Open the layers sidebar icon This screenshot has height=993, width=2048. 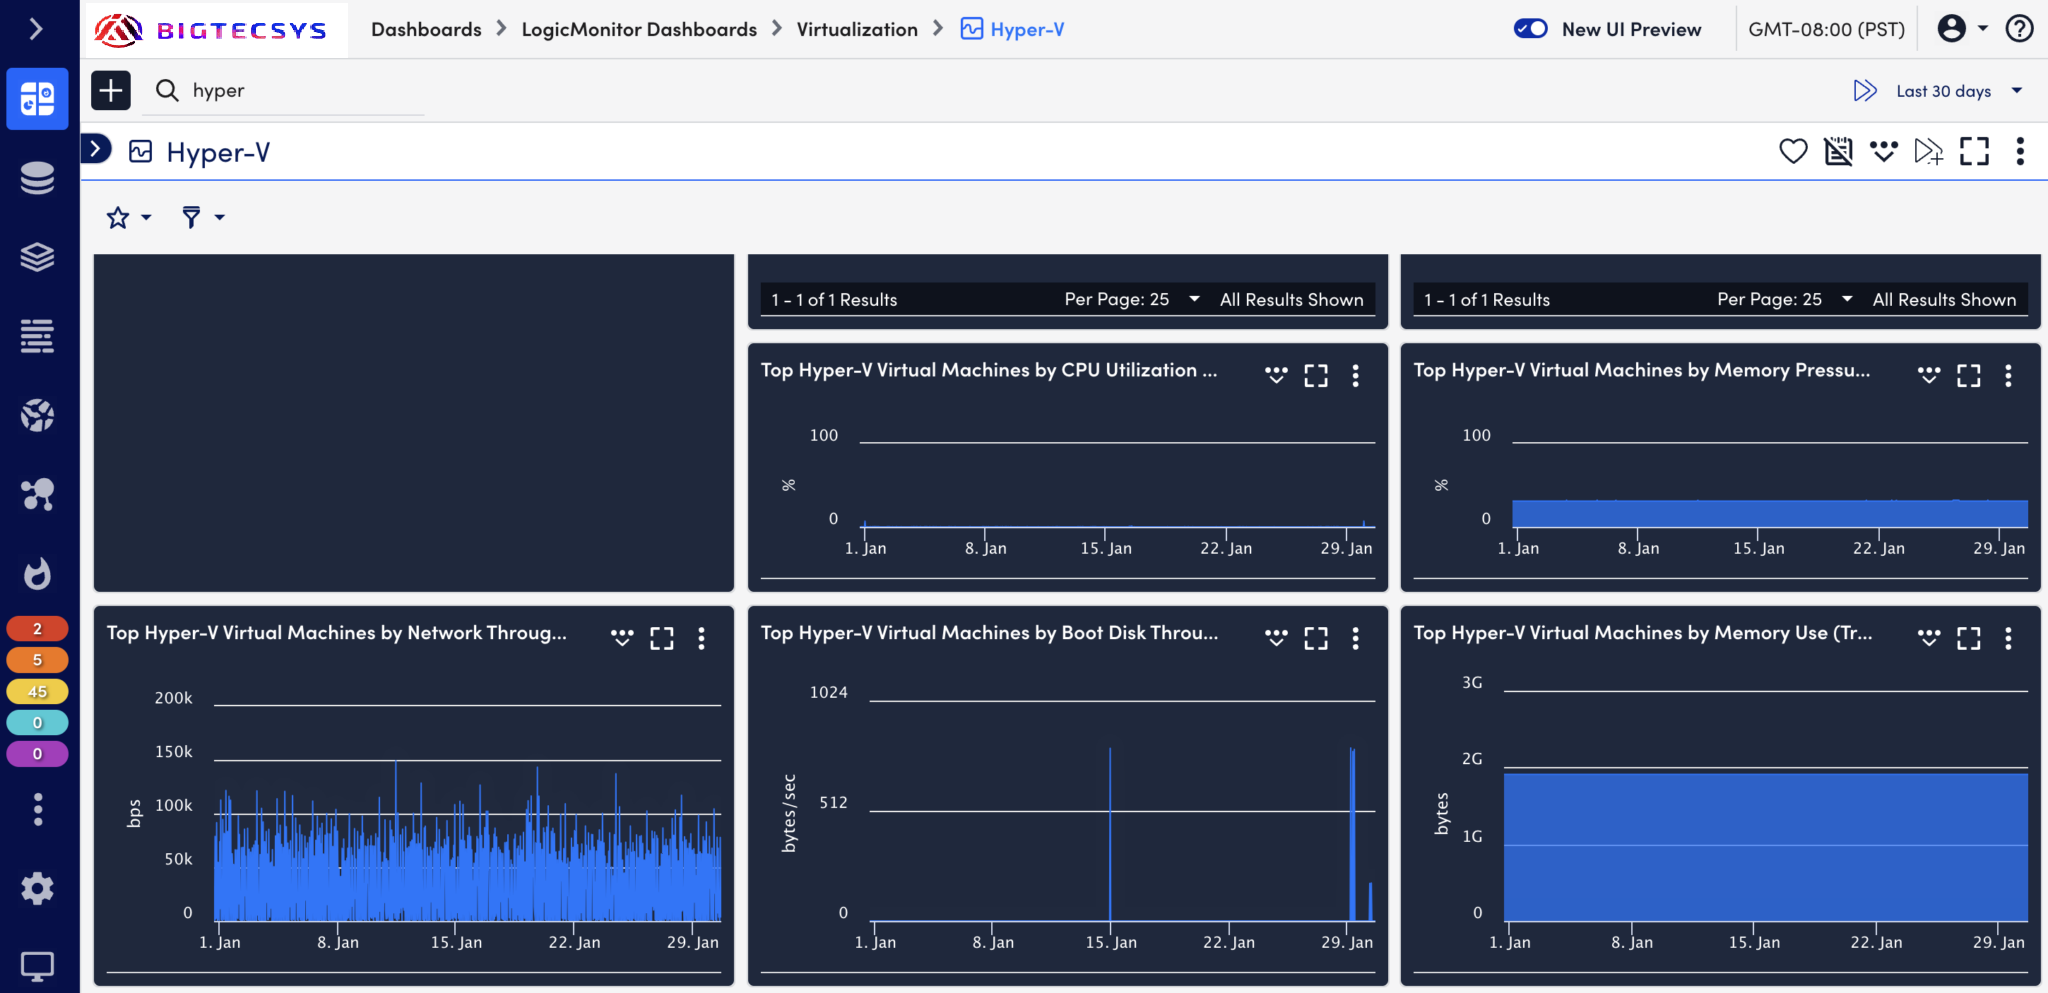(x=37, y=257)
